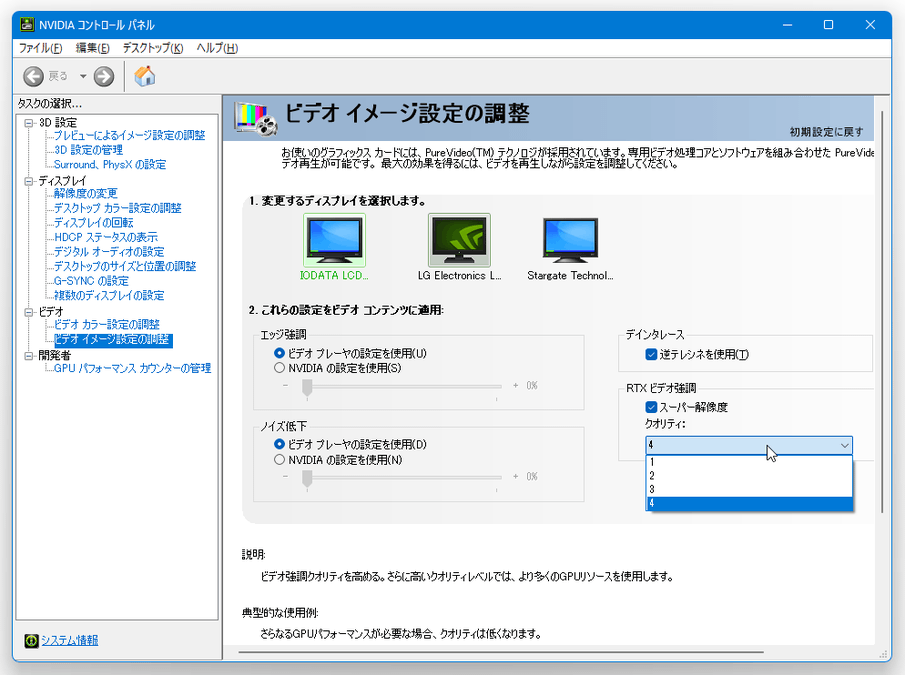
Task: Open the ヘルプ(H) menu
Action: click(217, 48)
